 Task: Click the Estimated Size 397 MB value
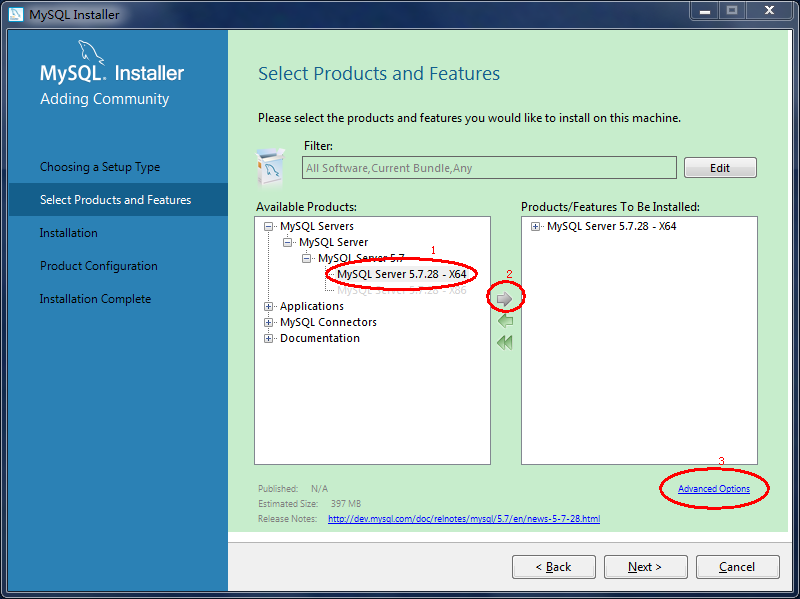point(346,504)
